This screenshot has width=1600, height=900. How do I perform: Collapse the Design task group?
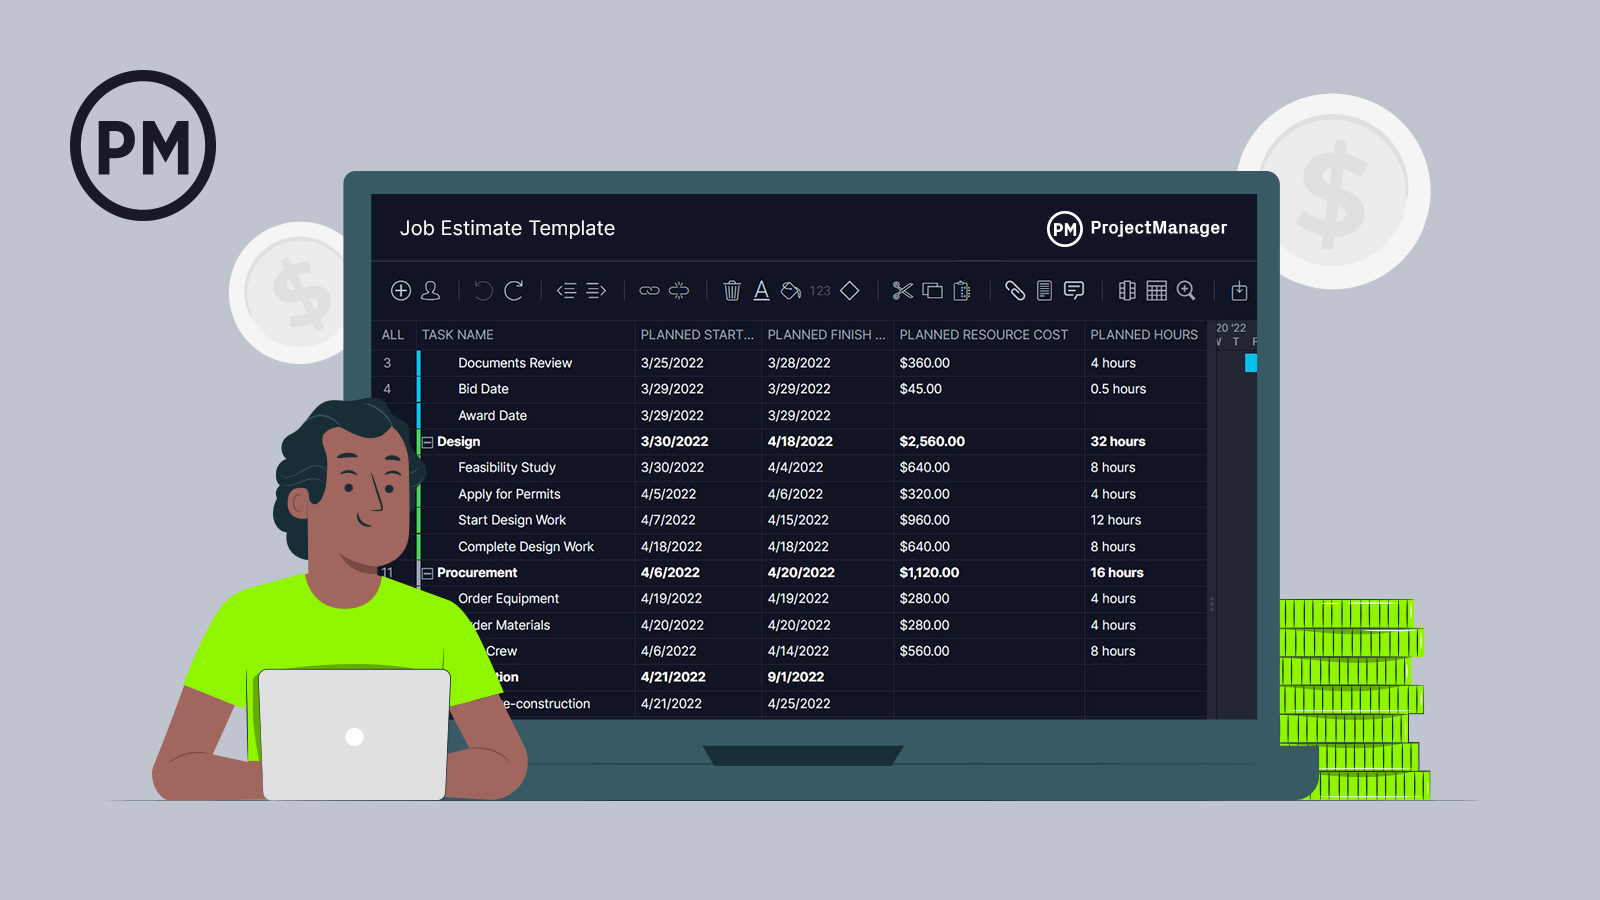tap(427, 442)
